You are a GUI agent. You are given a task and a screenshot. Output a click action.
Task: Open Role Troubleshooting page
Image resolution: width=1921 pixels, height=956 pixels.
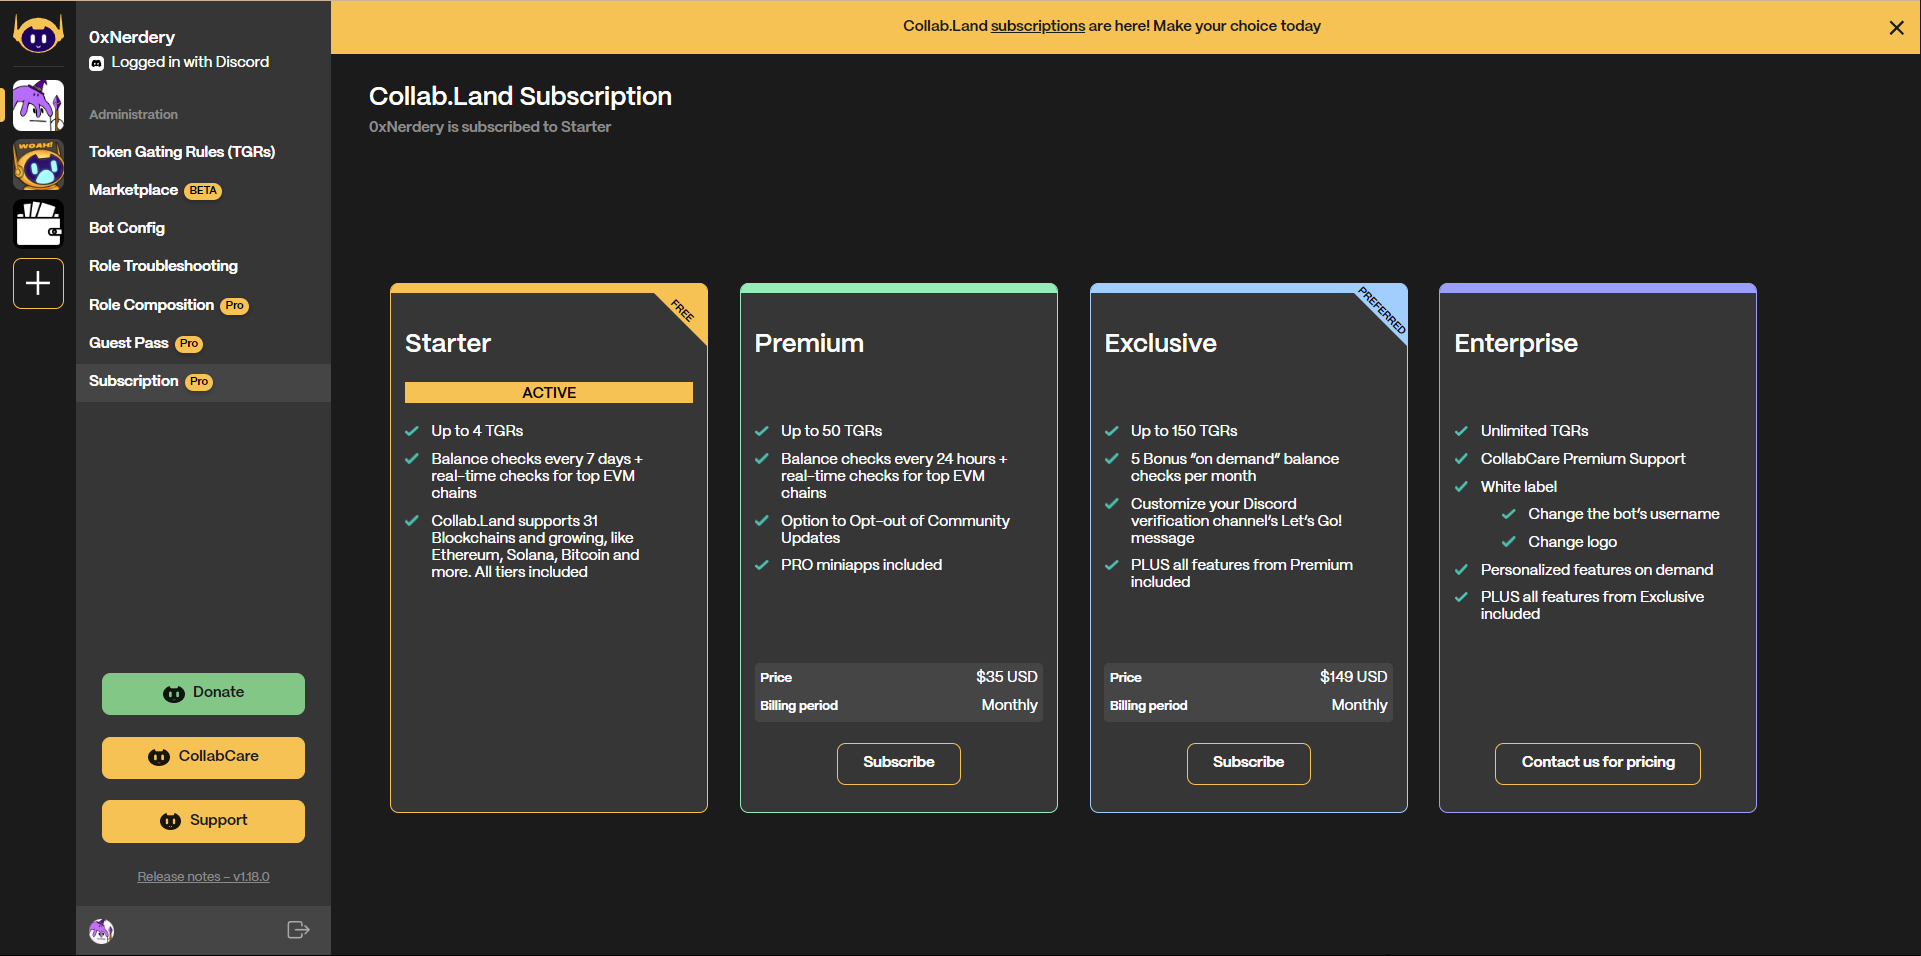point(163,266)
